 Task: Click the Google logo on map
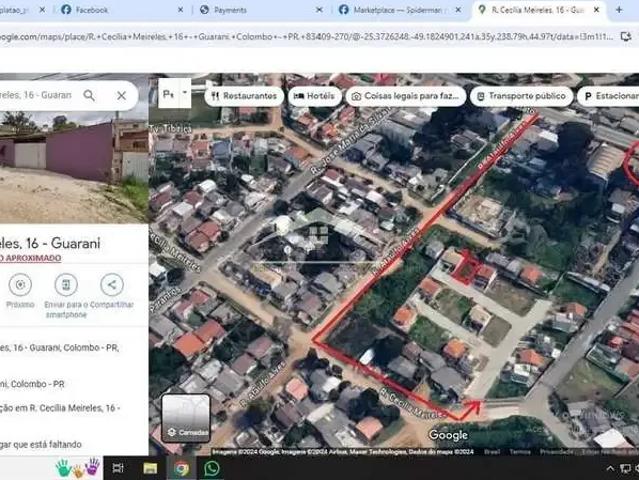[448, 435]
